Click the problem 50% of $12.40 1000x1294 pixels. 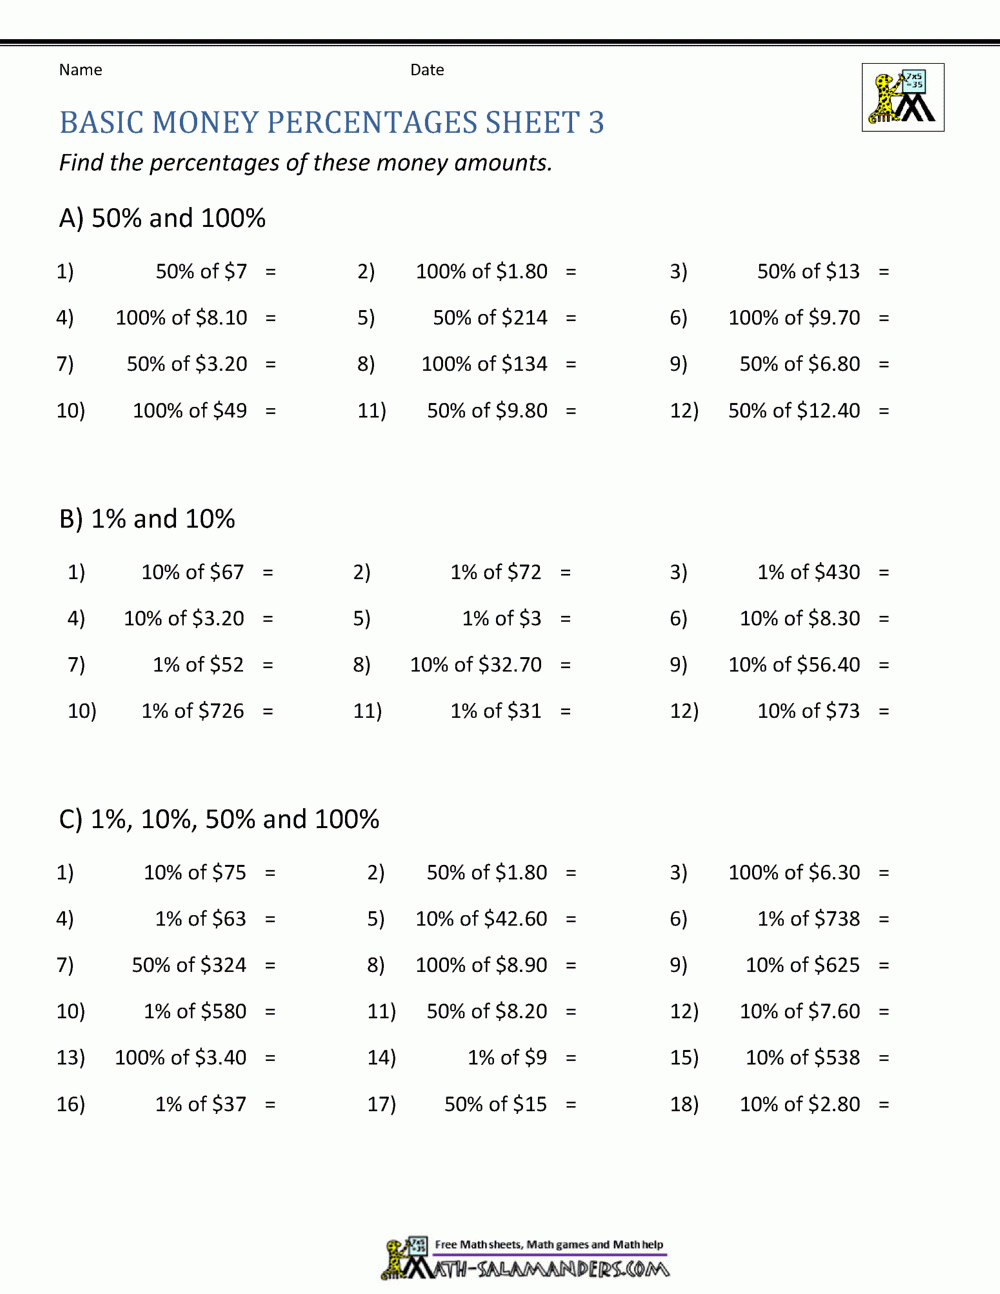[794, 410]
